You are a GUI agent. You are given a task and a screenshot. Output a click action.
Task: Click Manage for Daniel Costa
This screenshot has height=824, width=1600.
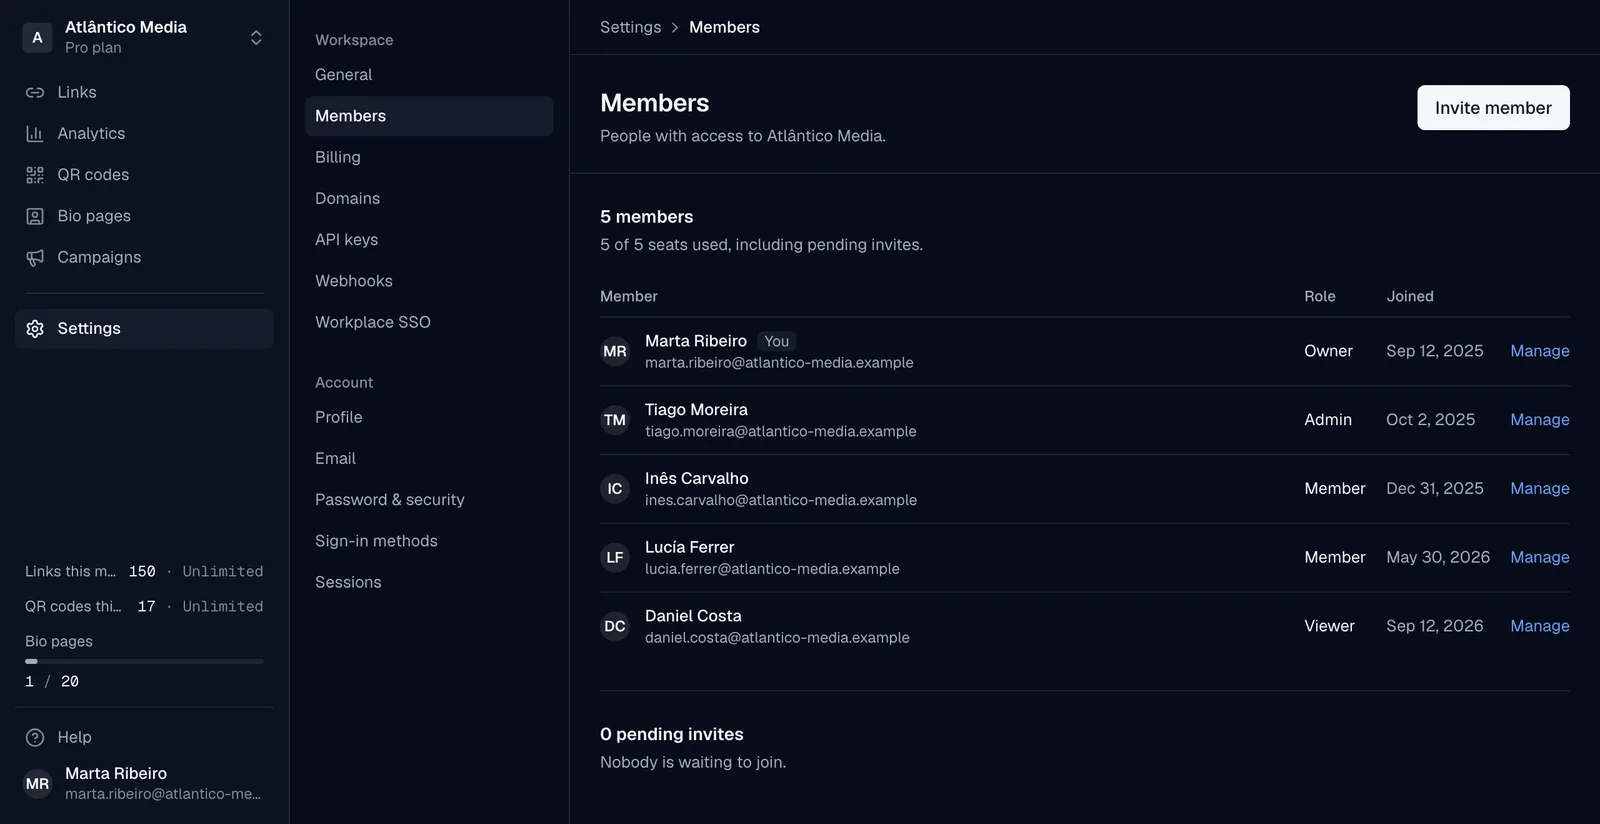click(x=1540, y=626)
